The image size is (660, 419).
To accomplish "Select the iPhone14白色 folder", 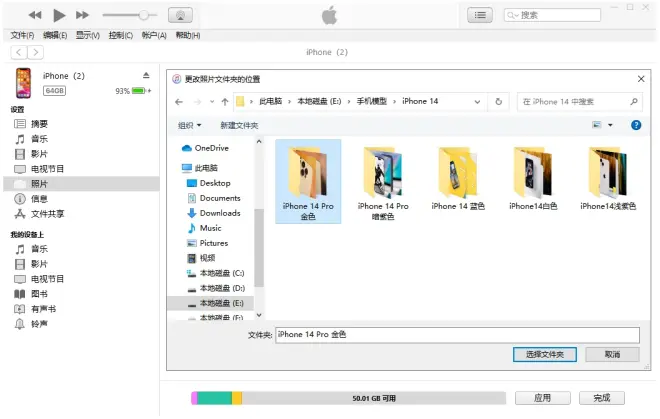I will click(x=533, y=179).
